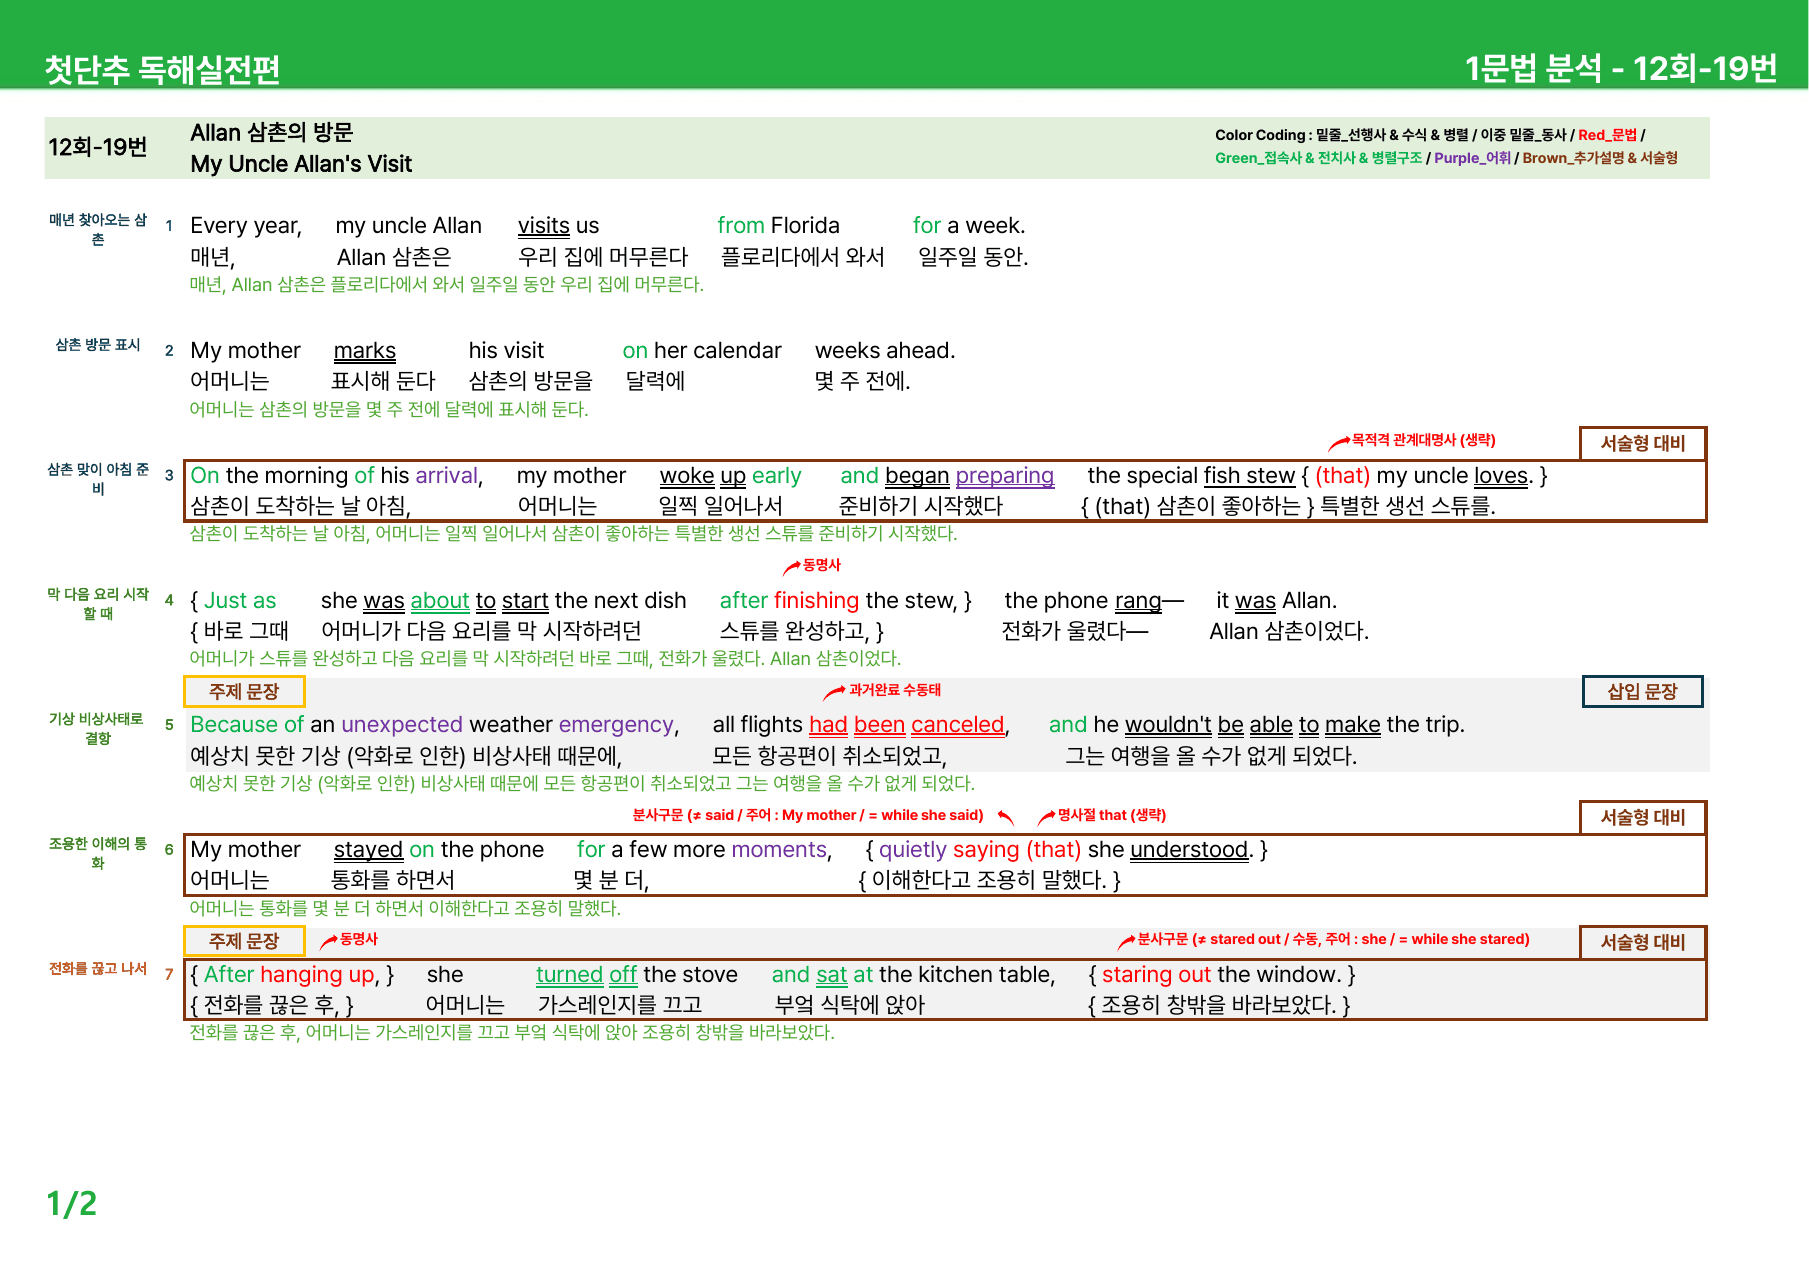The image size is (1809, 1279).
Task: Click the green translation line under sentence 1
Action: (x=447, y=284)
